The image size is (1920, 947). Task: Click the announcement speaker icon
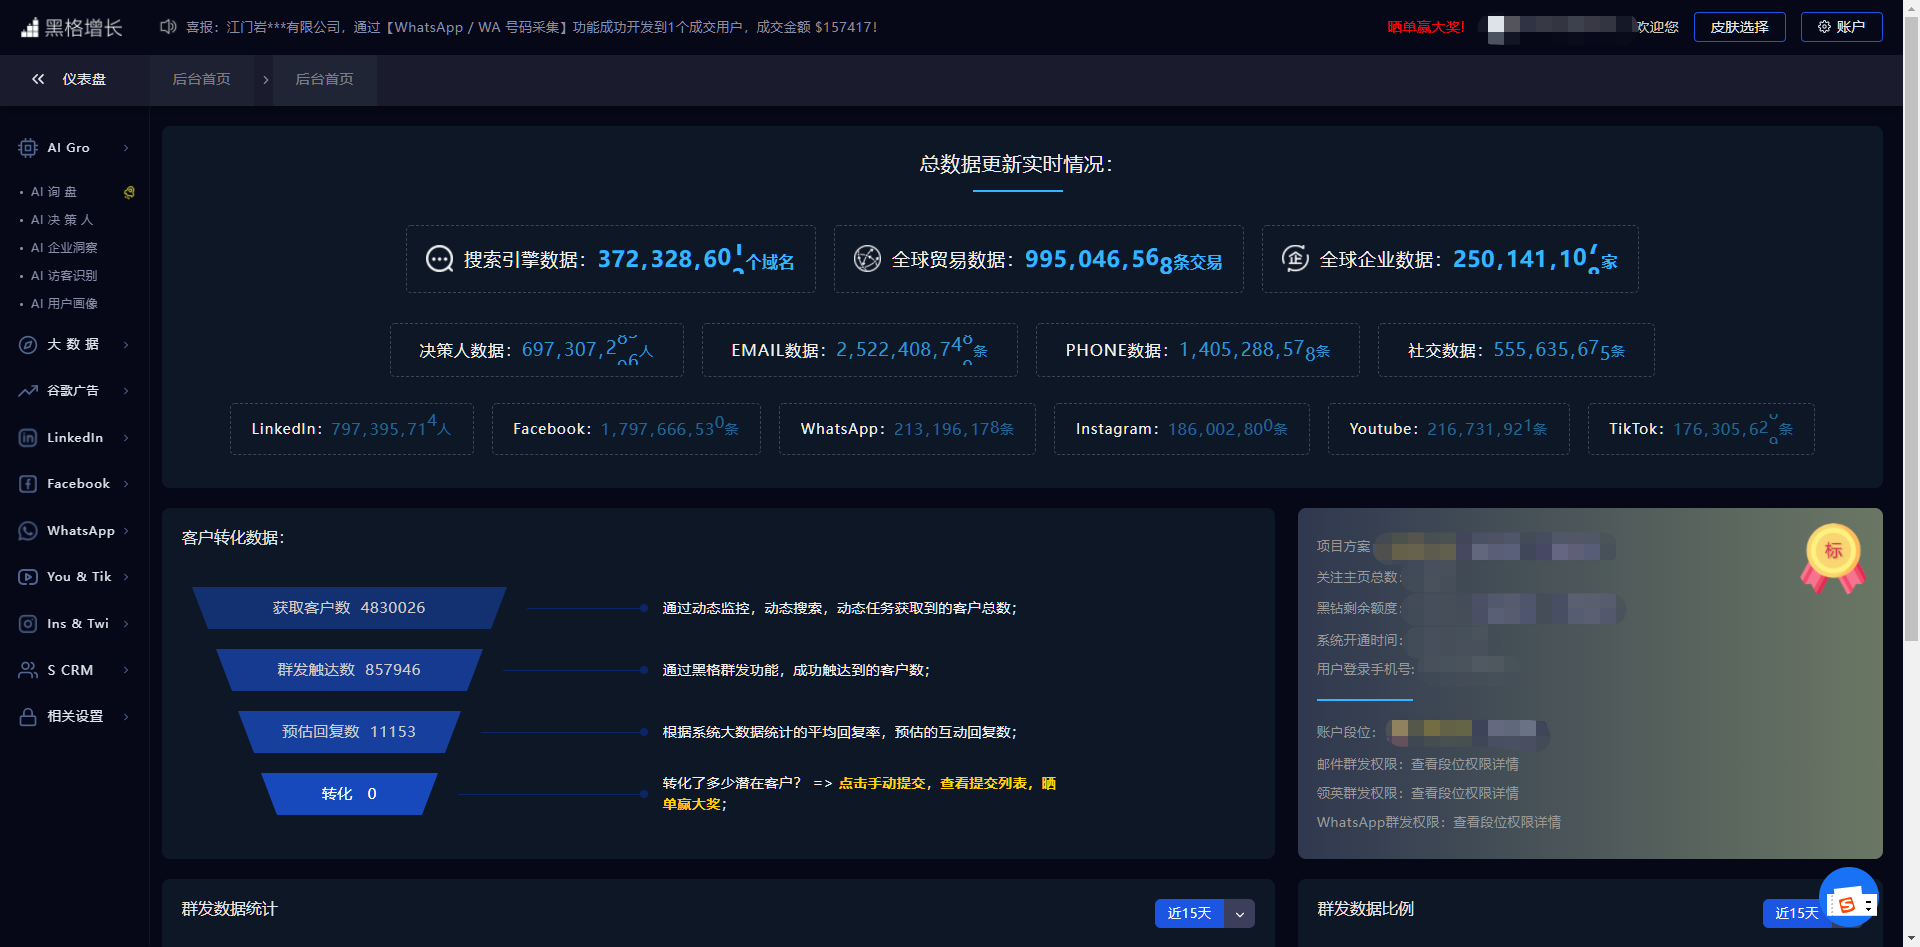168,27
